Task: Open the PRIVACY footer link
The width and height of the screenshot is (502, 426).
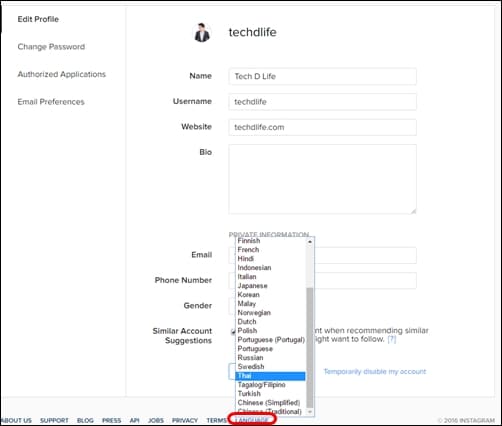Action: pyautogui.click(x=185, y=420)
